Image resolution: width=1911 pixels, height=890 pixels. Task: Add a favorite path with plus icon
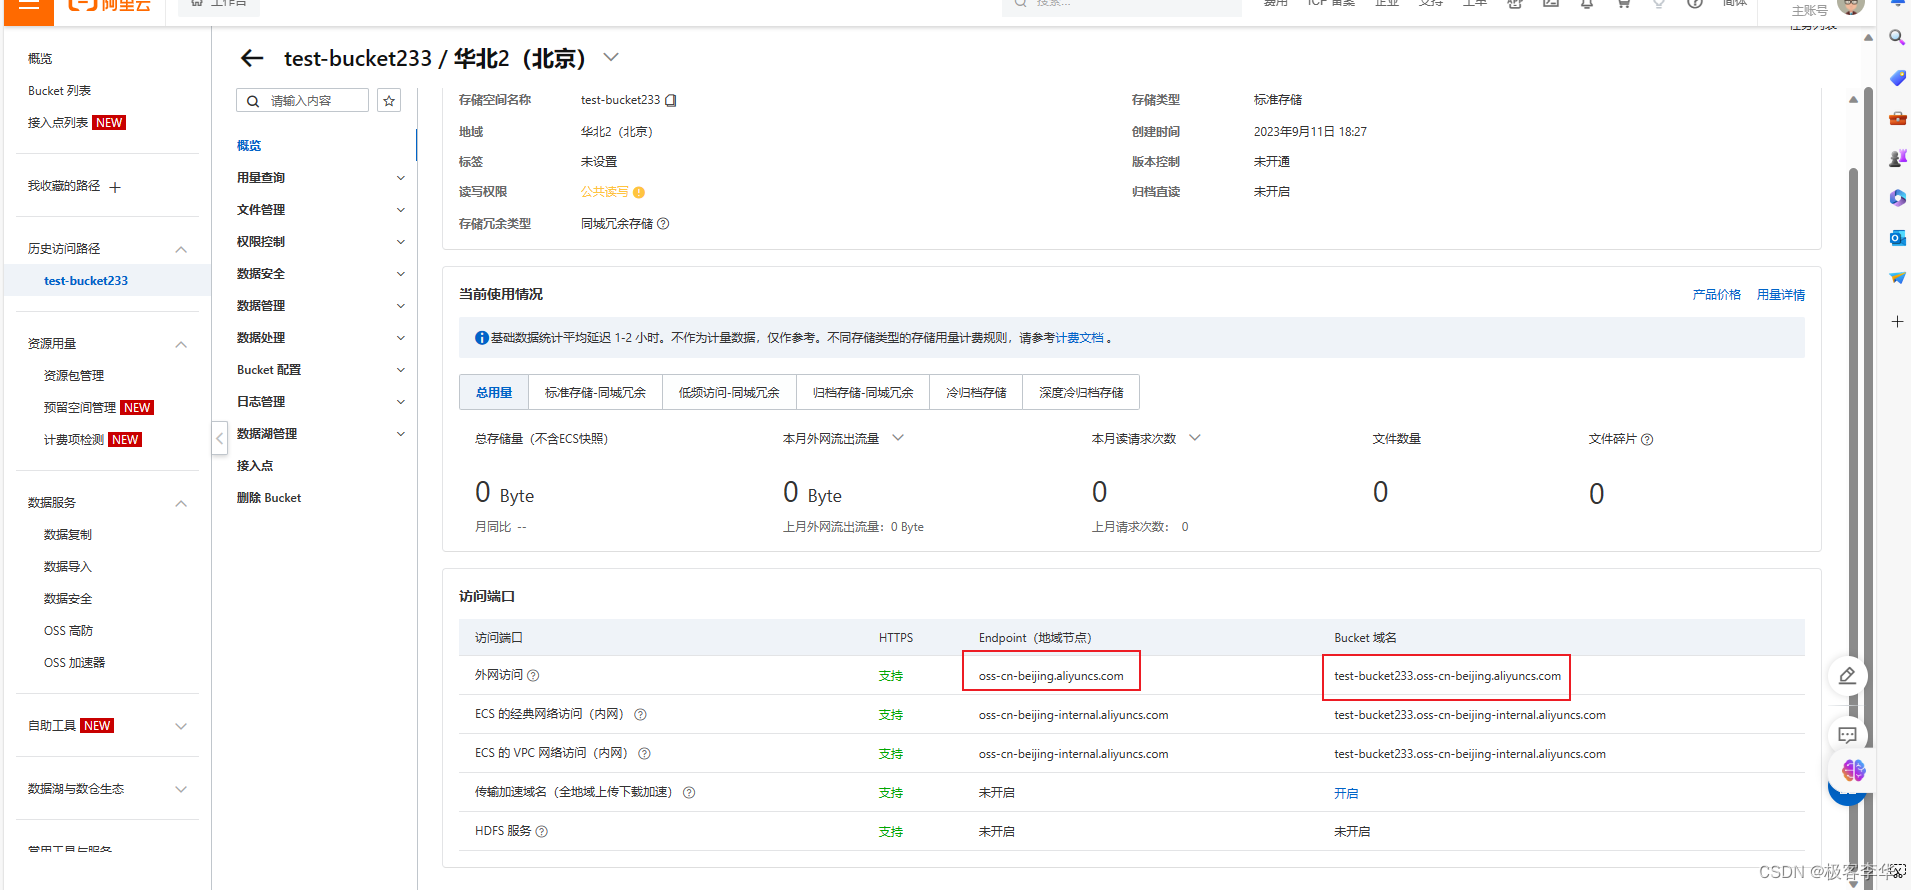tap(115, 187)
